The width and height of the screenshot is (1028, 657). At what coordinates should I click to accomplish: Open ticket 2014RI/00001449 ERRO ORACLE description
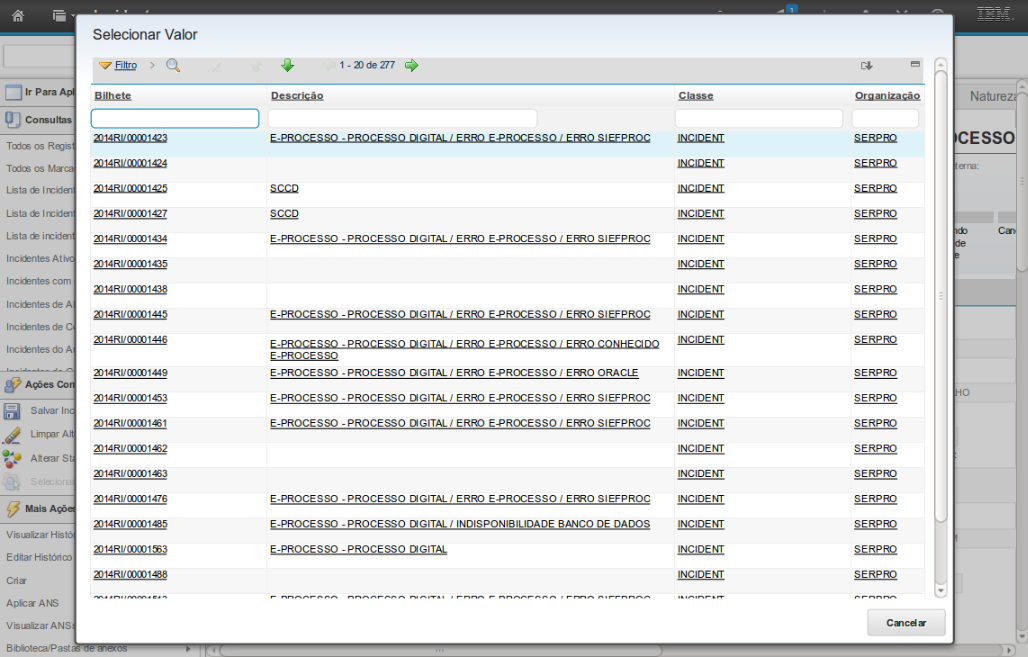(x=454, y=373)
